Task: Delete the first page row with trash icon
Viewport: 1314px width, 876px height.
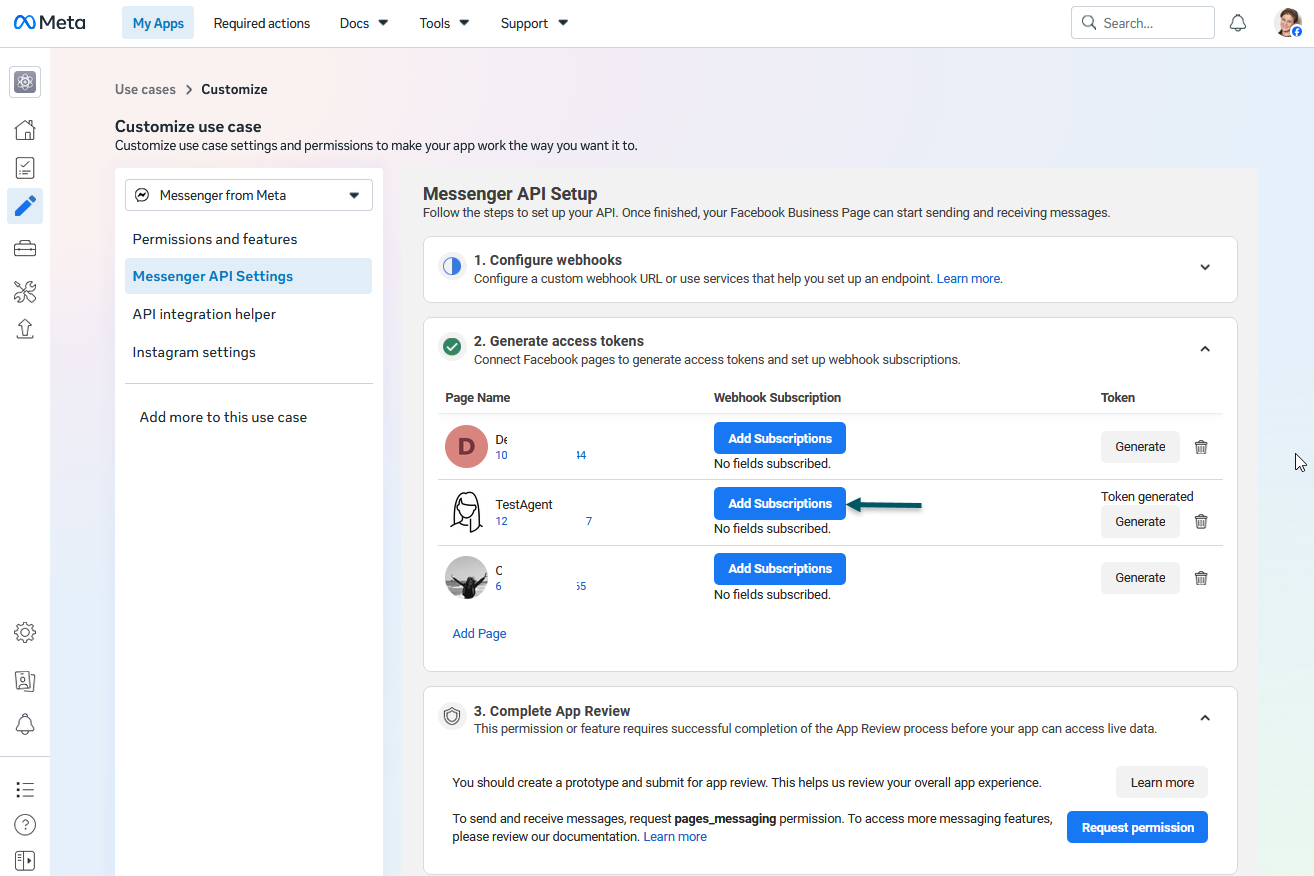Action: pyautogui.click(x=1201, y=447)
